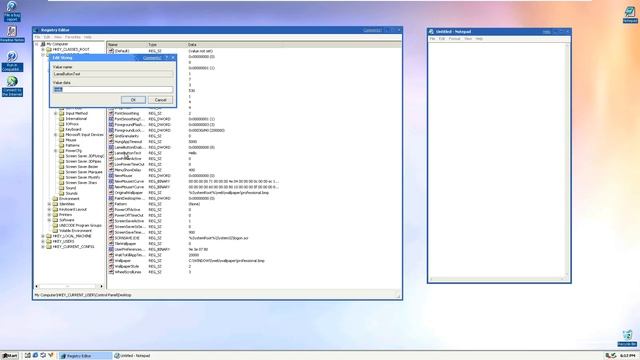Expand the Software key
This screenshot has width=640, height=360.
coord(49,220)
